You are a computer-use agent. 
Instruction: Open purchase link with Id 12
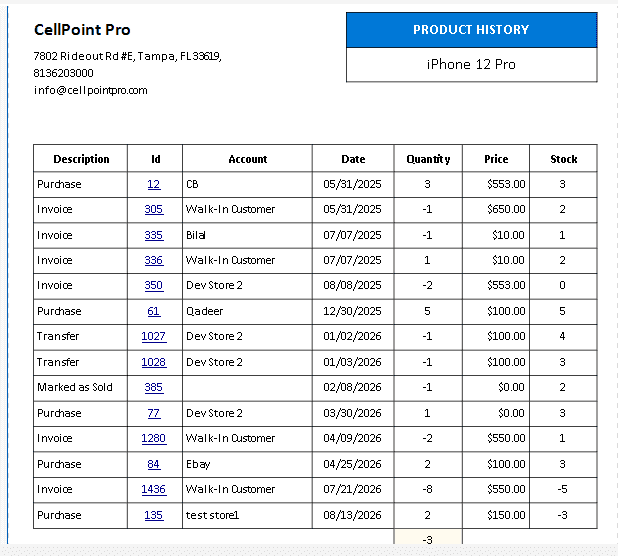click(154, 184)
